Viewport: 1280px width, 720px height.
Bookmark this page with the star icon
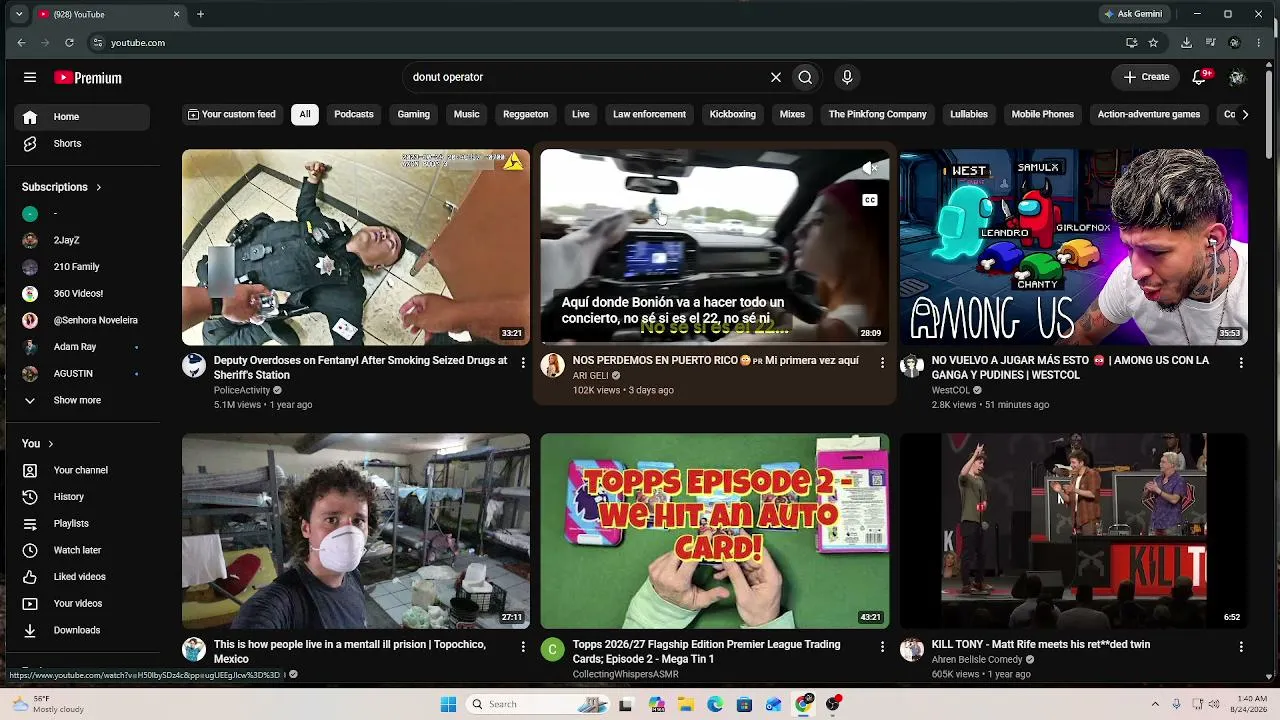[x=1153, y=43]
